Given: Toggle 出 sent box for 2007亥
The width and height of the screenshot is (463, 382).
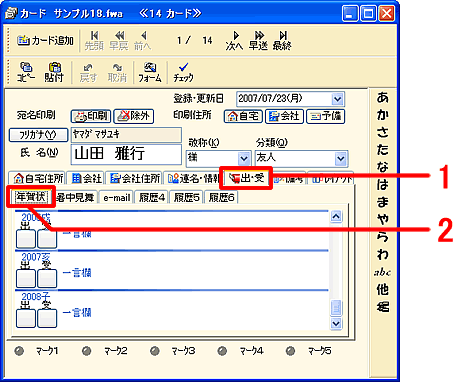Looking at the screenshot, I should 26,279.
